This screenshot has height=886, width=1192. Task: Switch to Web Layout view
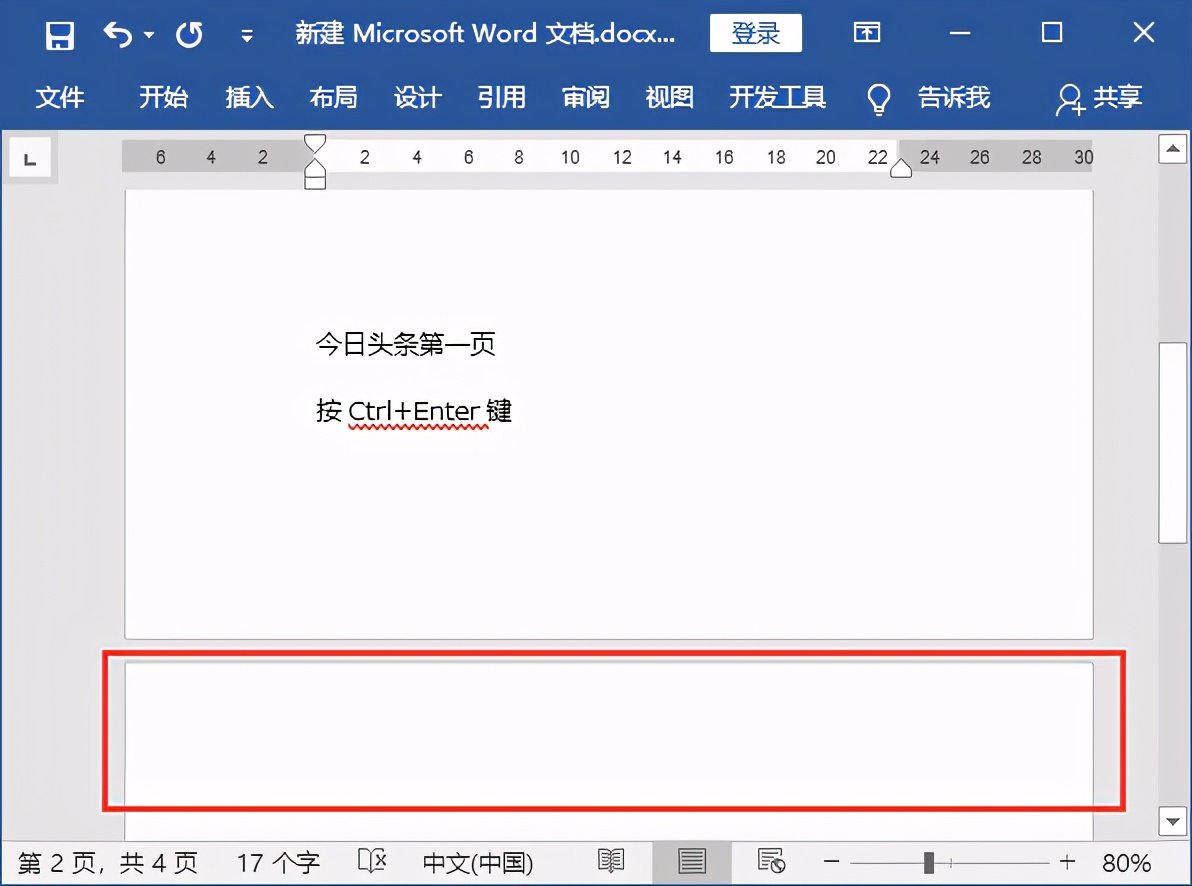tap(771, 862)
